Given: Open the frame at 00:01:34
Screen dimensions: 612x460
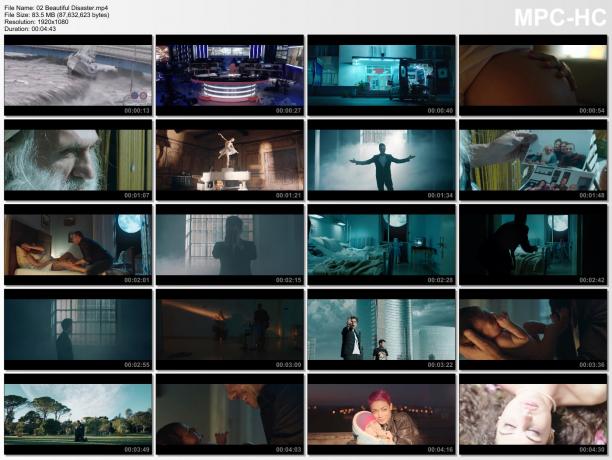Looking at the screenshot, I should (x=381, y=160).
